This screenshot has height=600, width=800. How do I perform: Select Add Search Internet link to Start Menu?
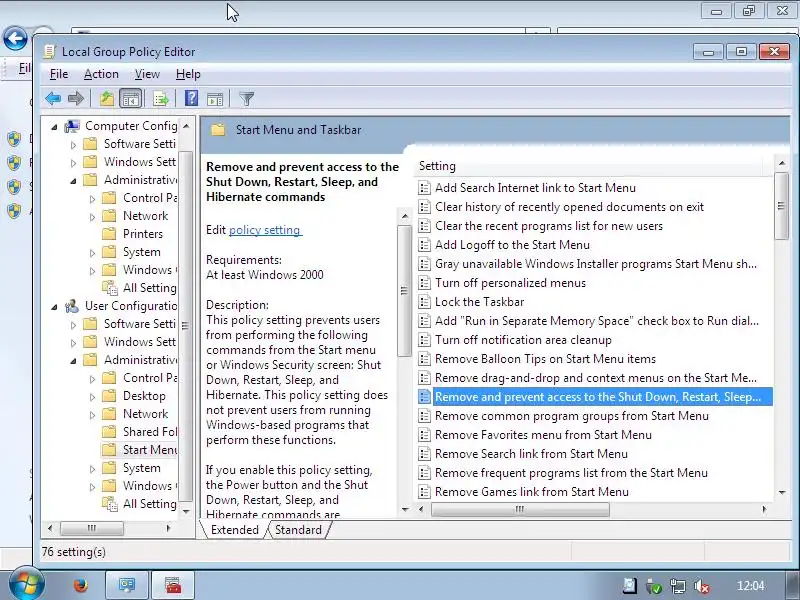click(x=535, y=188)
